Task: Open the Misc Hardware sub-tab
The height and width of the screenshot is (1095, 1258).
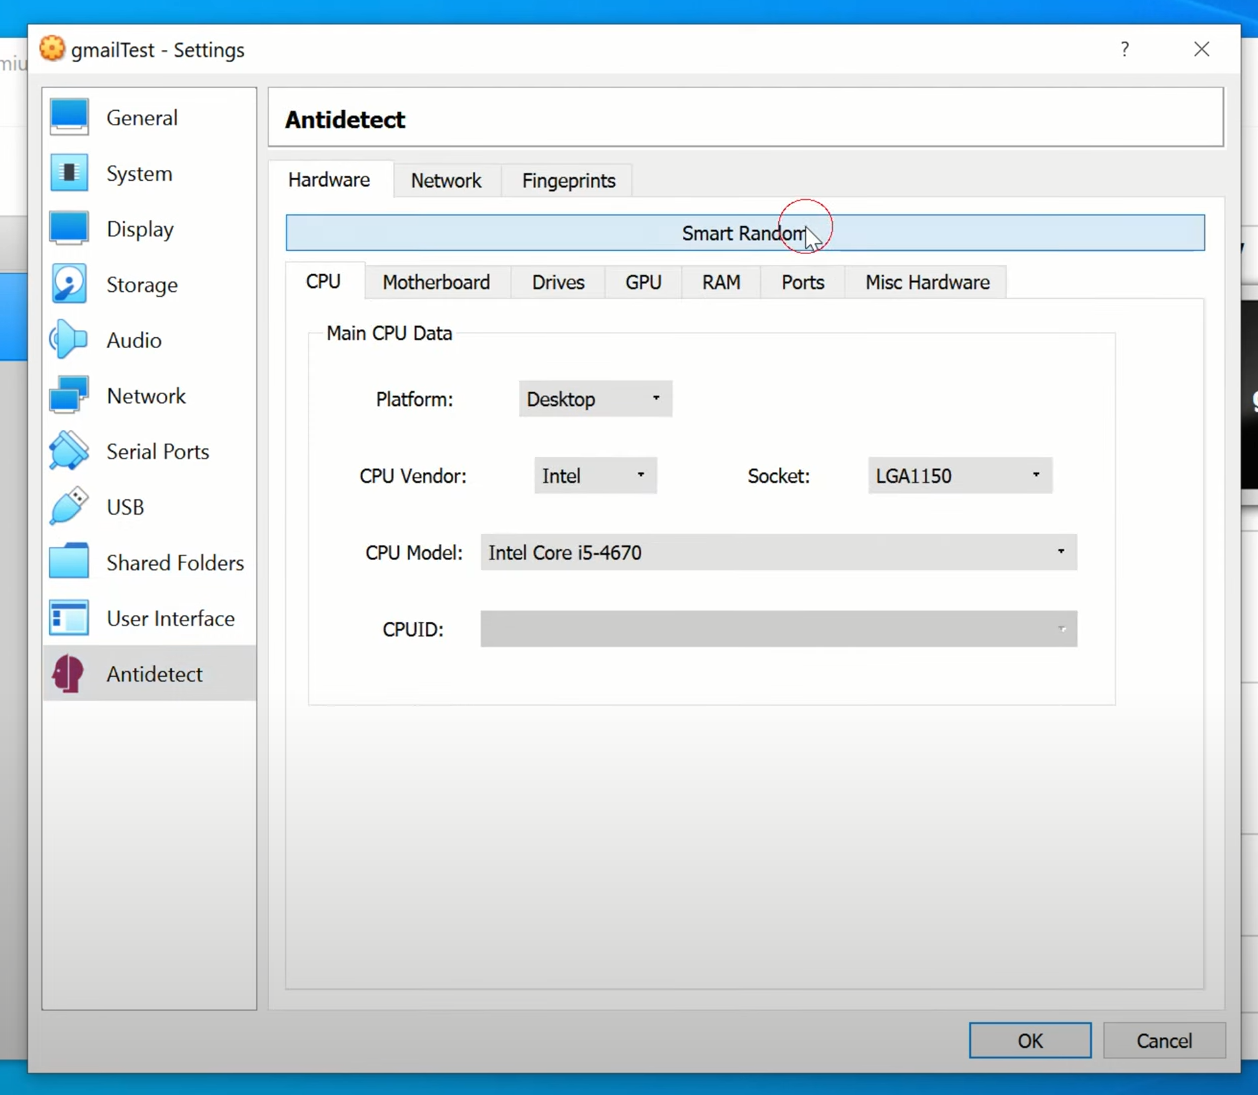Action: 927,282
